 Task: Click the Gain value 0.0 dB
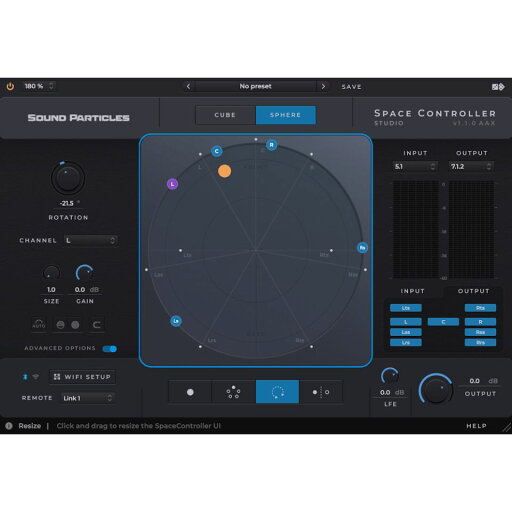[x=87, y=290]
